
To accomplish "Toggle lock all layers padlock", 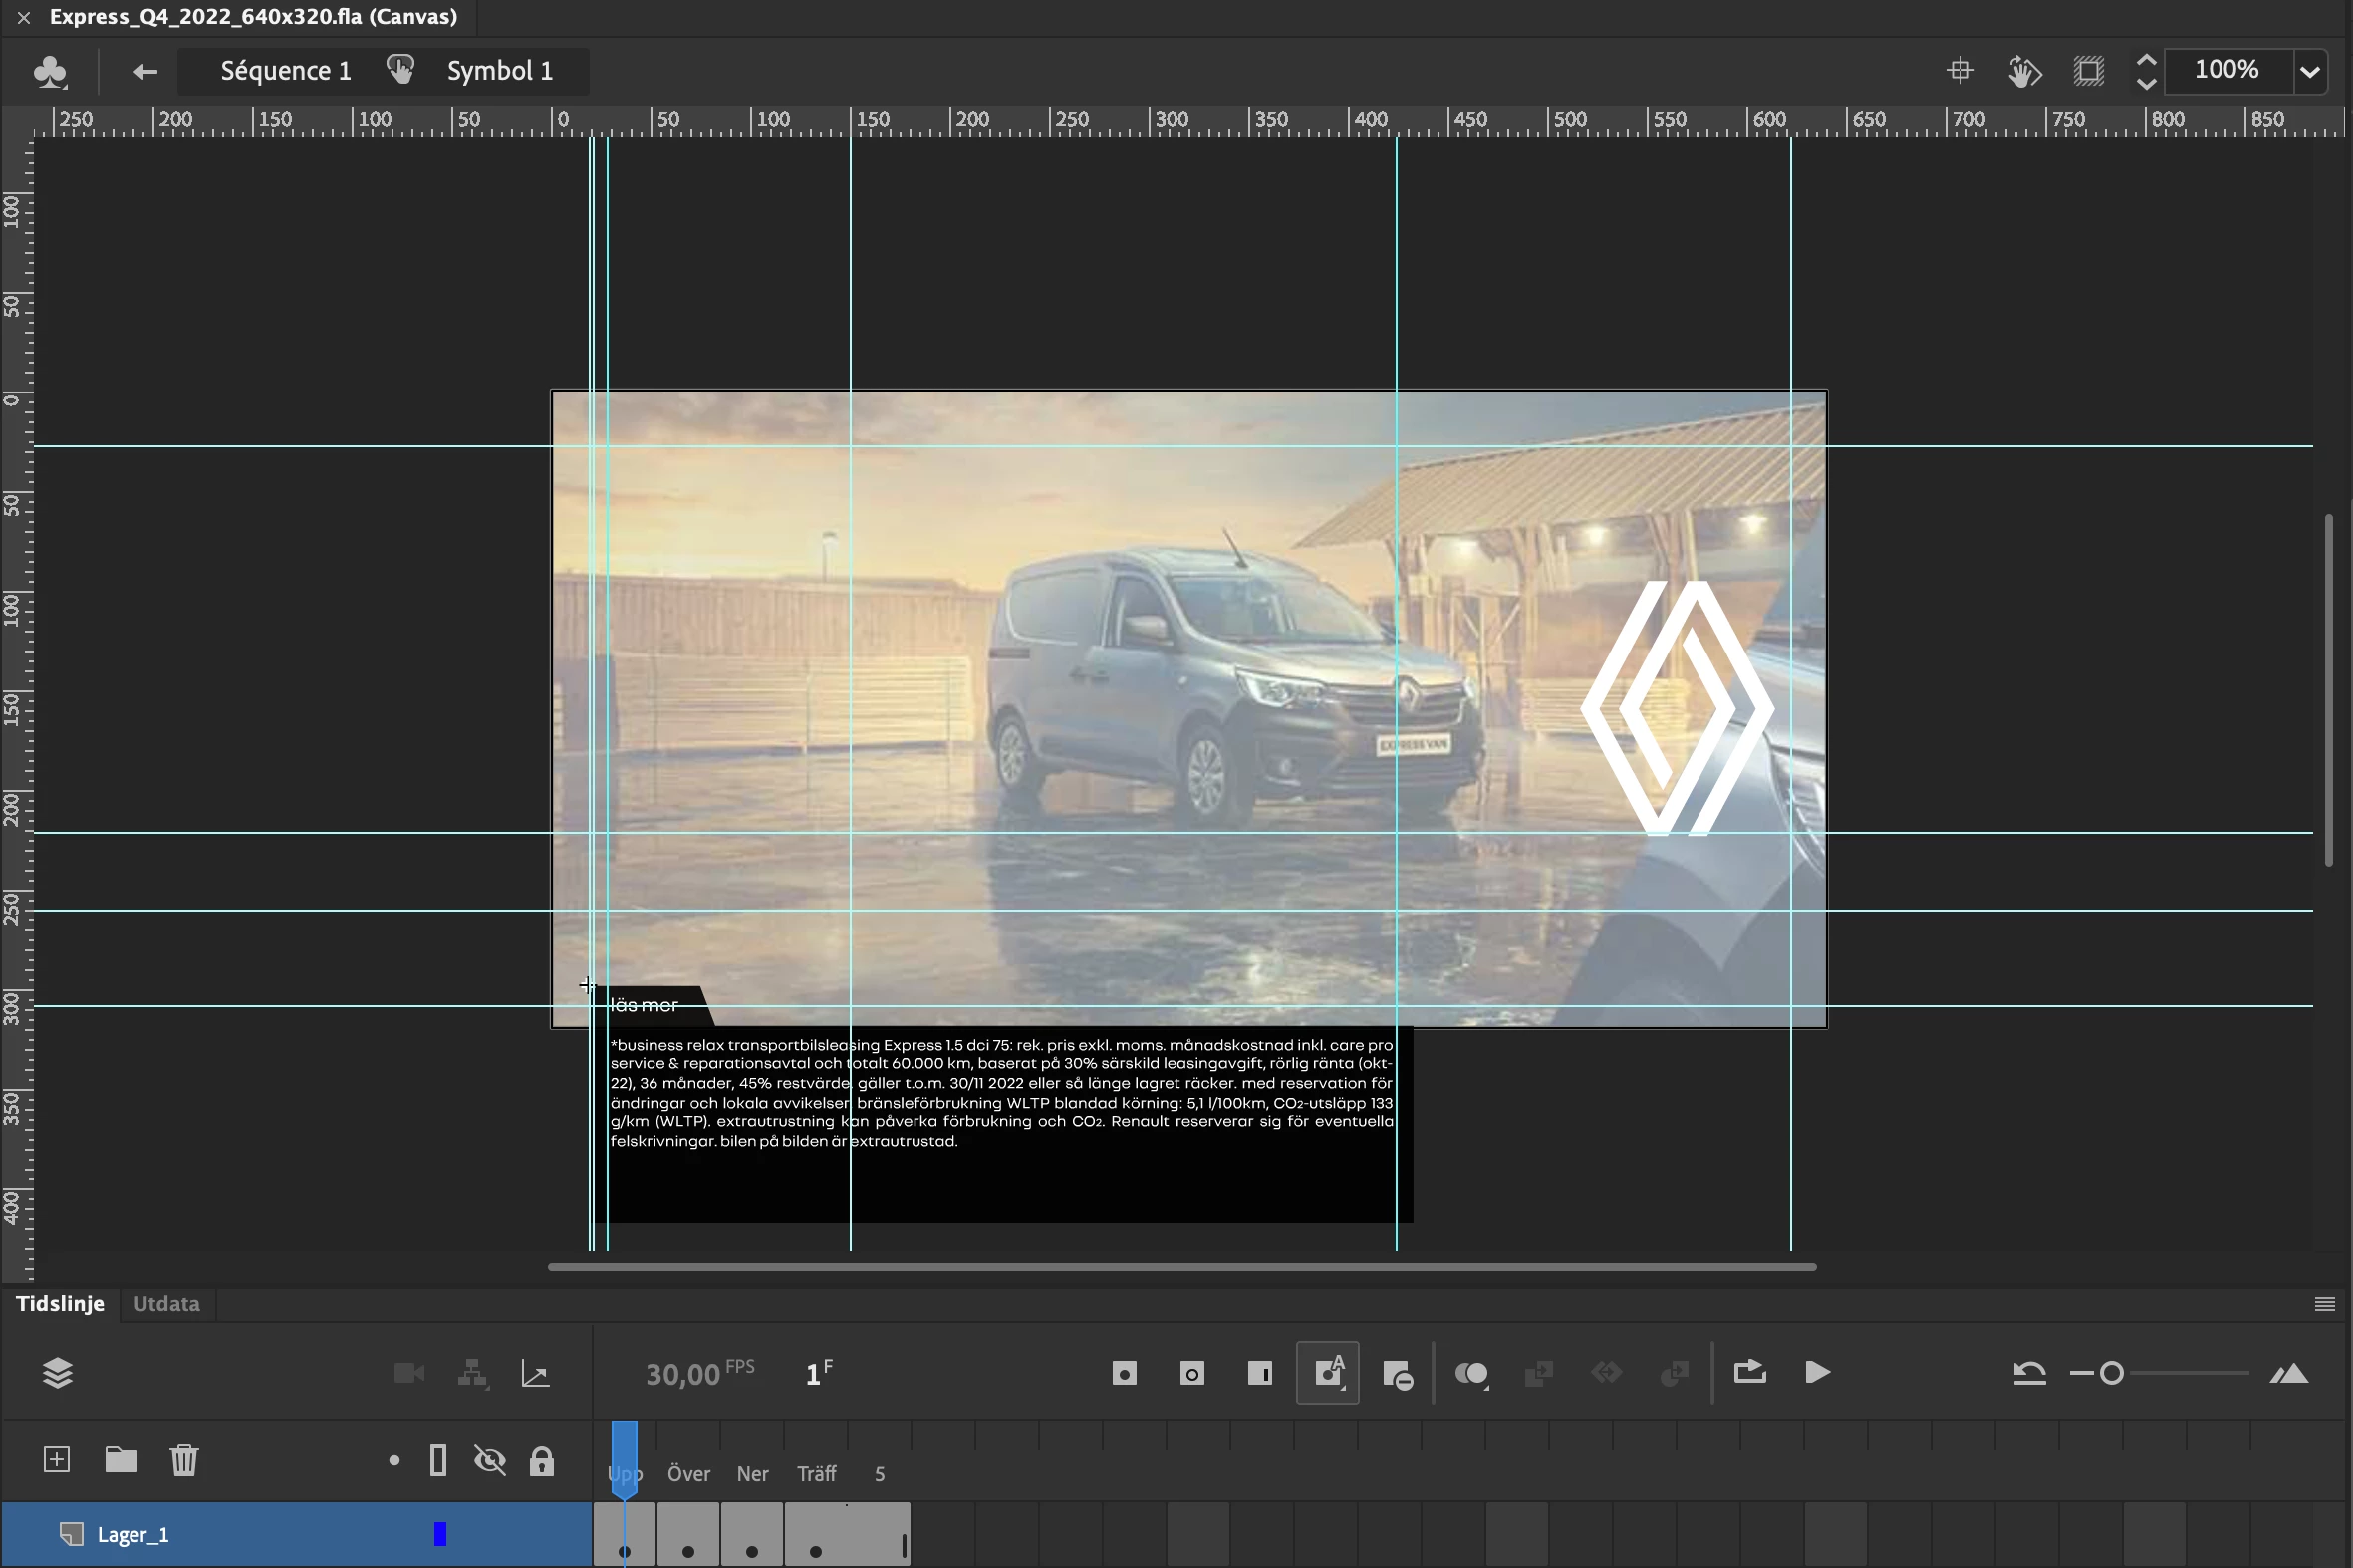I will 541,1461.
